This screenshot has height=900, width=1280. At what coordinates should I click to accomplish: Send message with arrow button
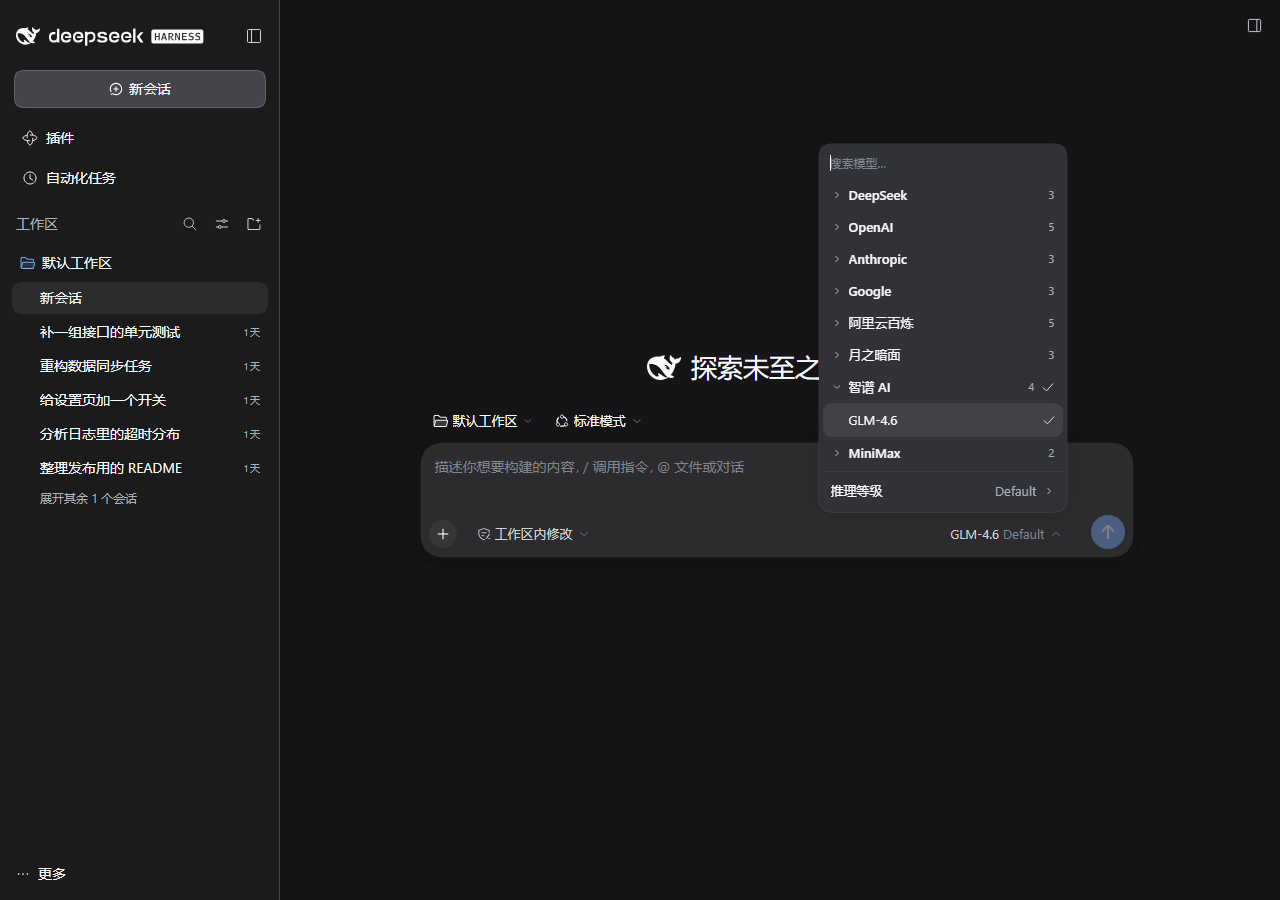(1108, 532)
